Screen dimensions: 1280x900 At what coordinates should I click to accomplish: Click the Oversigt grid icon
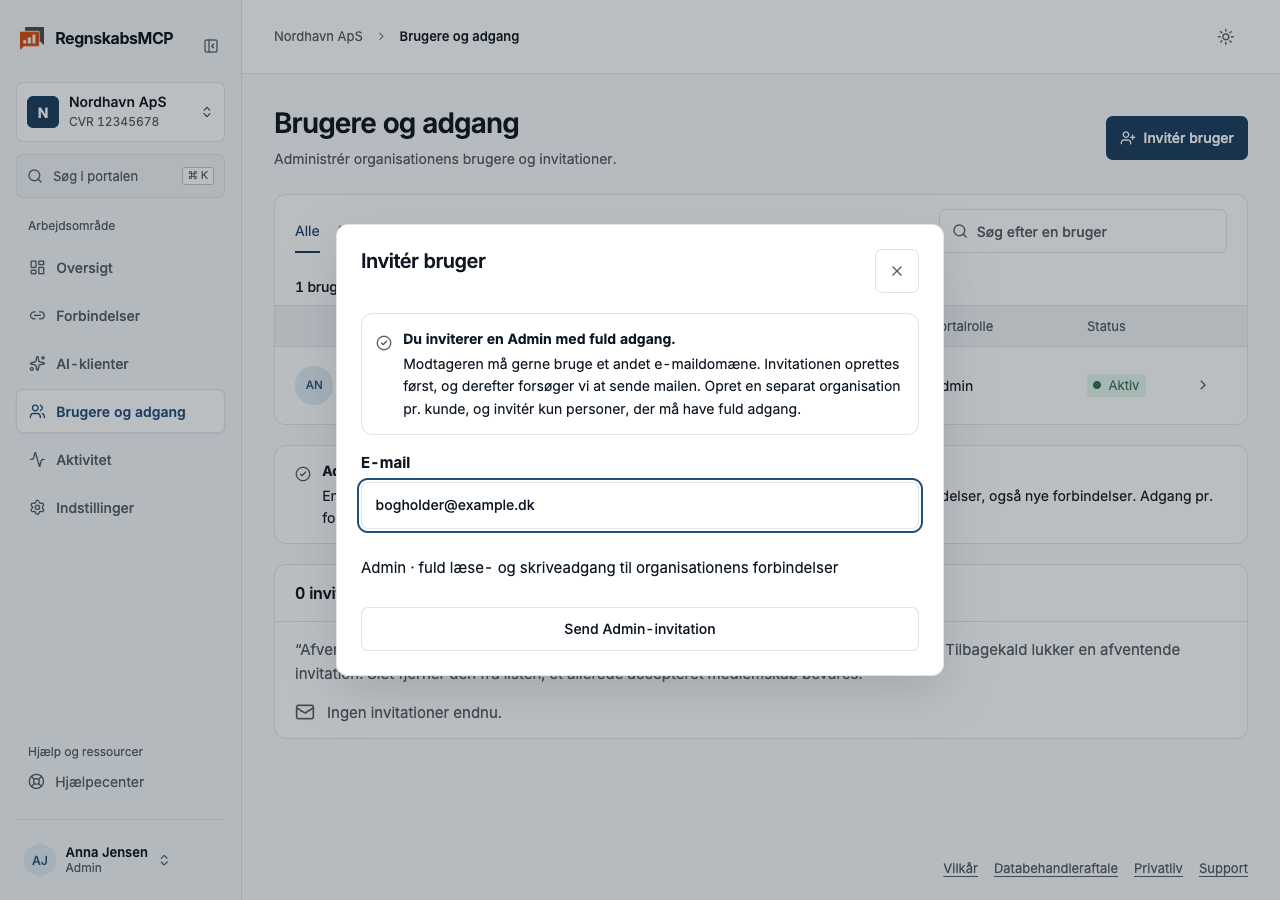(x=37, y=268)
